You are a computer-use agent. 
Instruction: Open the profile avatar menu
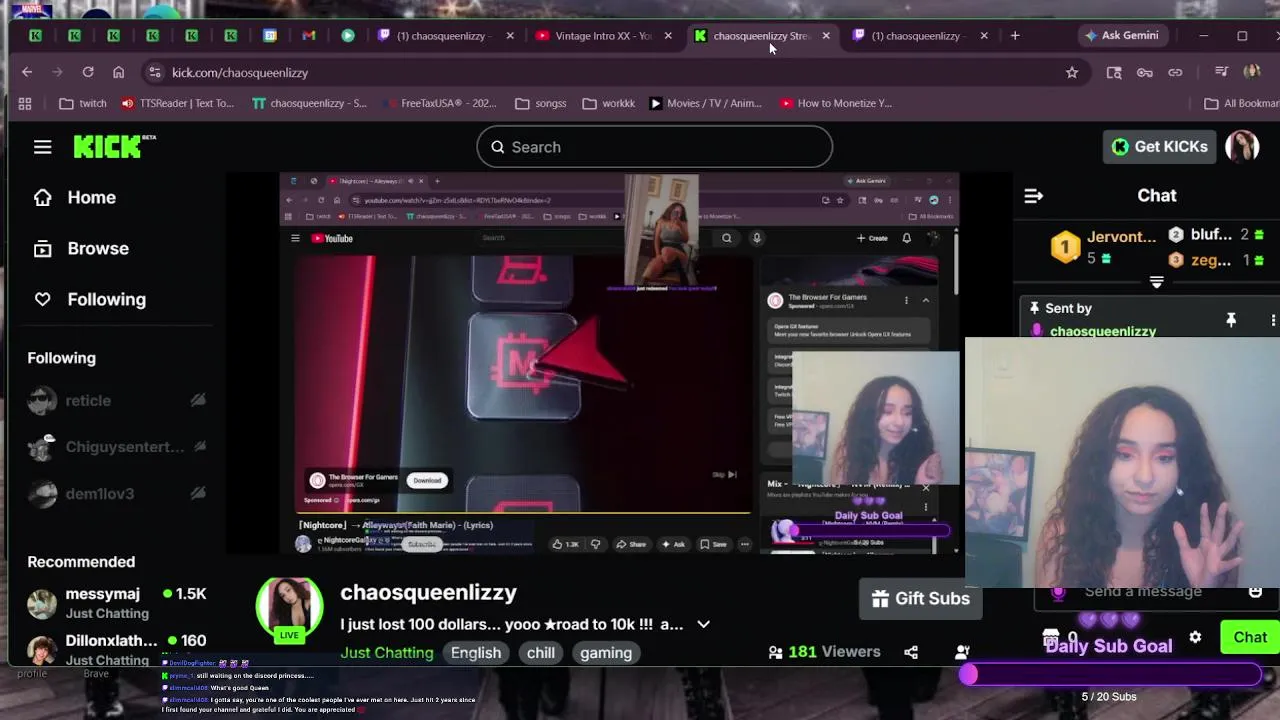pos(1242,147)
